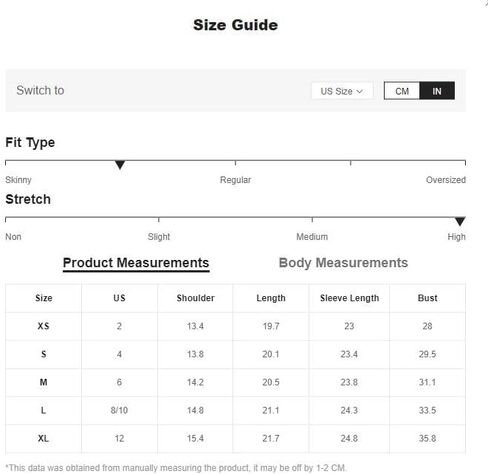Open the Body Measurements tab

tap(343, 263)
